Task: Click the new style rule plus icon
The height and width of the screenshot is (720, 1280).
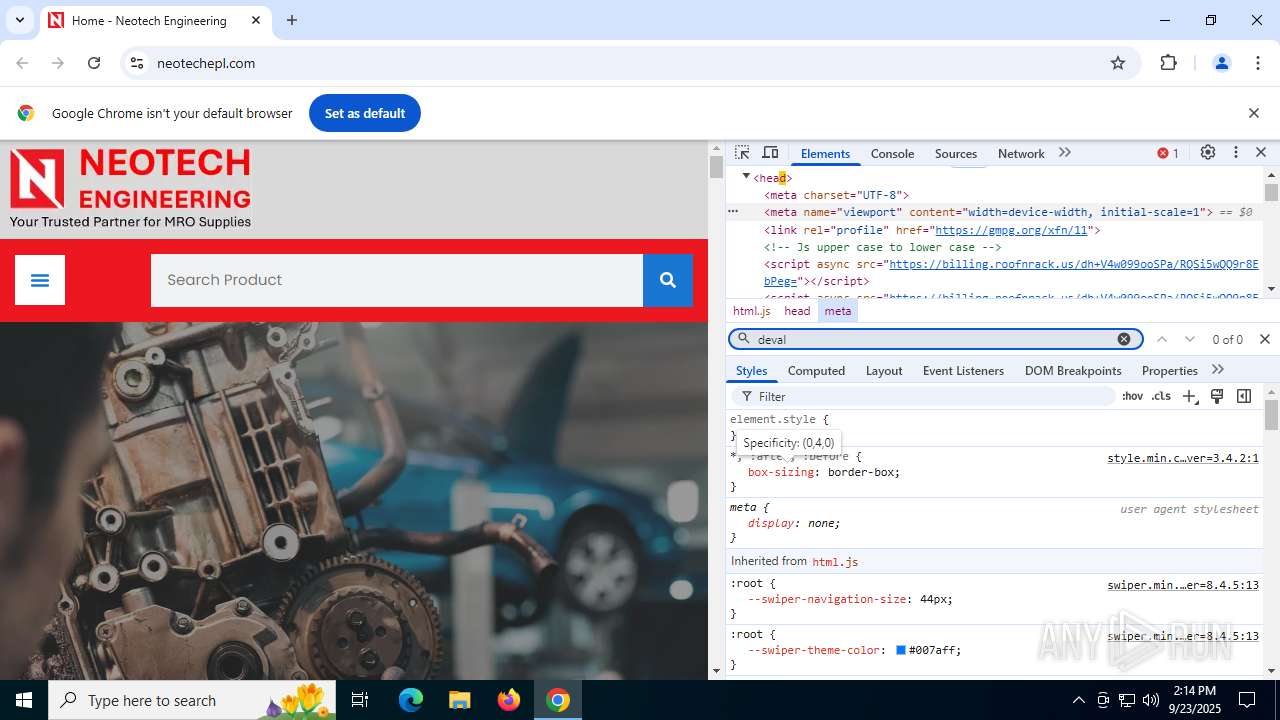Action: [1190, 396]
